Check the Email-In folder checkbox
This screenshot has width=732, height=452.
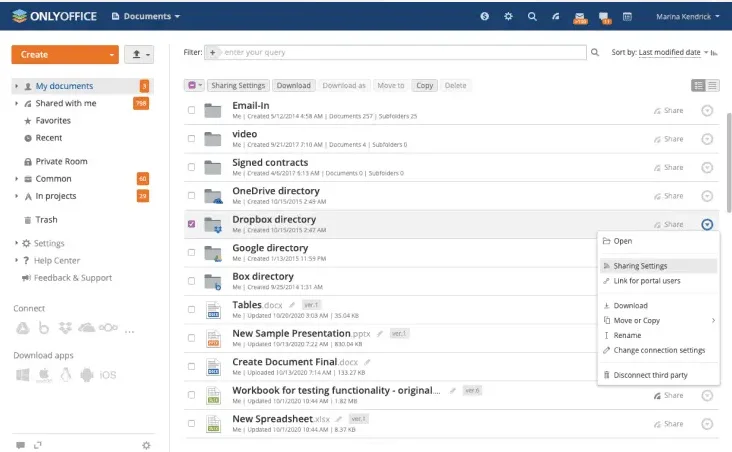coord(191,110)
